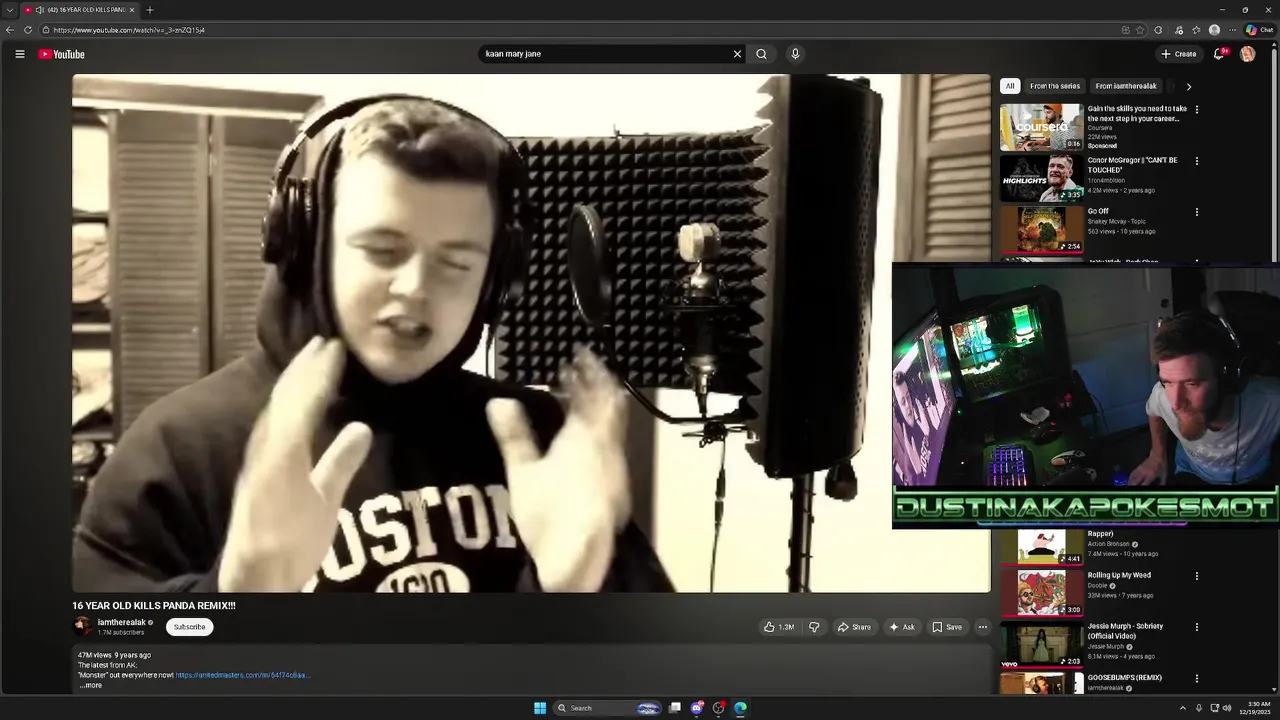Open the Create button
The image size is (1280, 720).
(1178, 54)
